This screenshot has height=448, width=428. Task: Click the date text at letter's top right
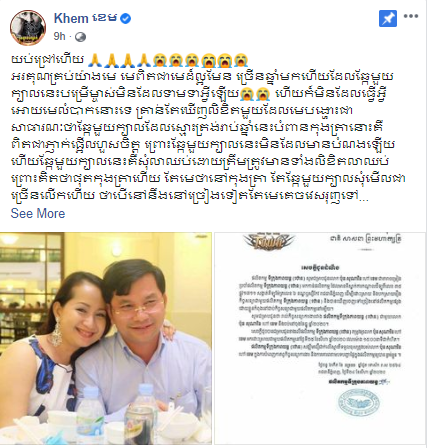365,239
